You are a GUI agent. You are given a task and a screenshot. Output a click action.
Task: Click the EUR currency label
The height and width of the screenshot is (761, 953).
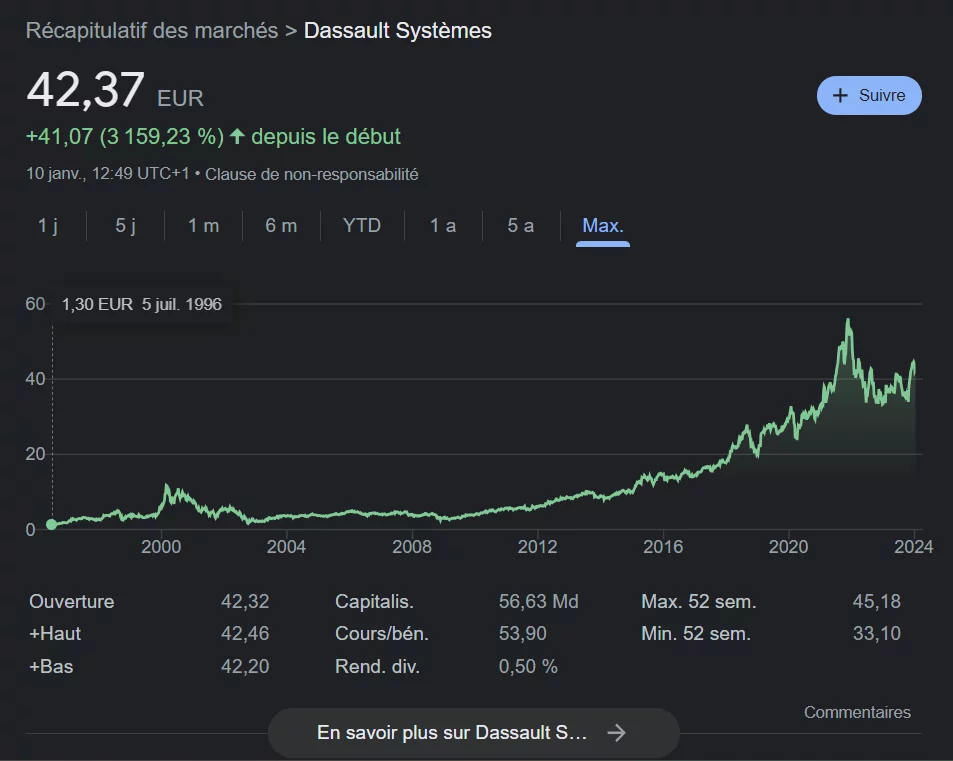(181, 98)
